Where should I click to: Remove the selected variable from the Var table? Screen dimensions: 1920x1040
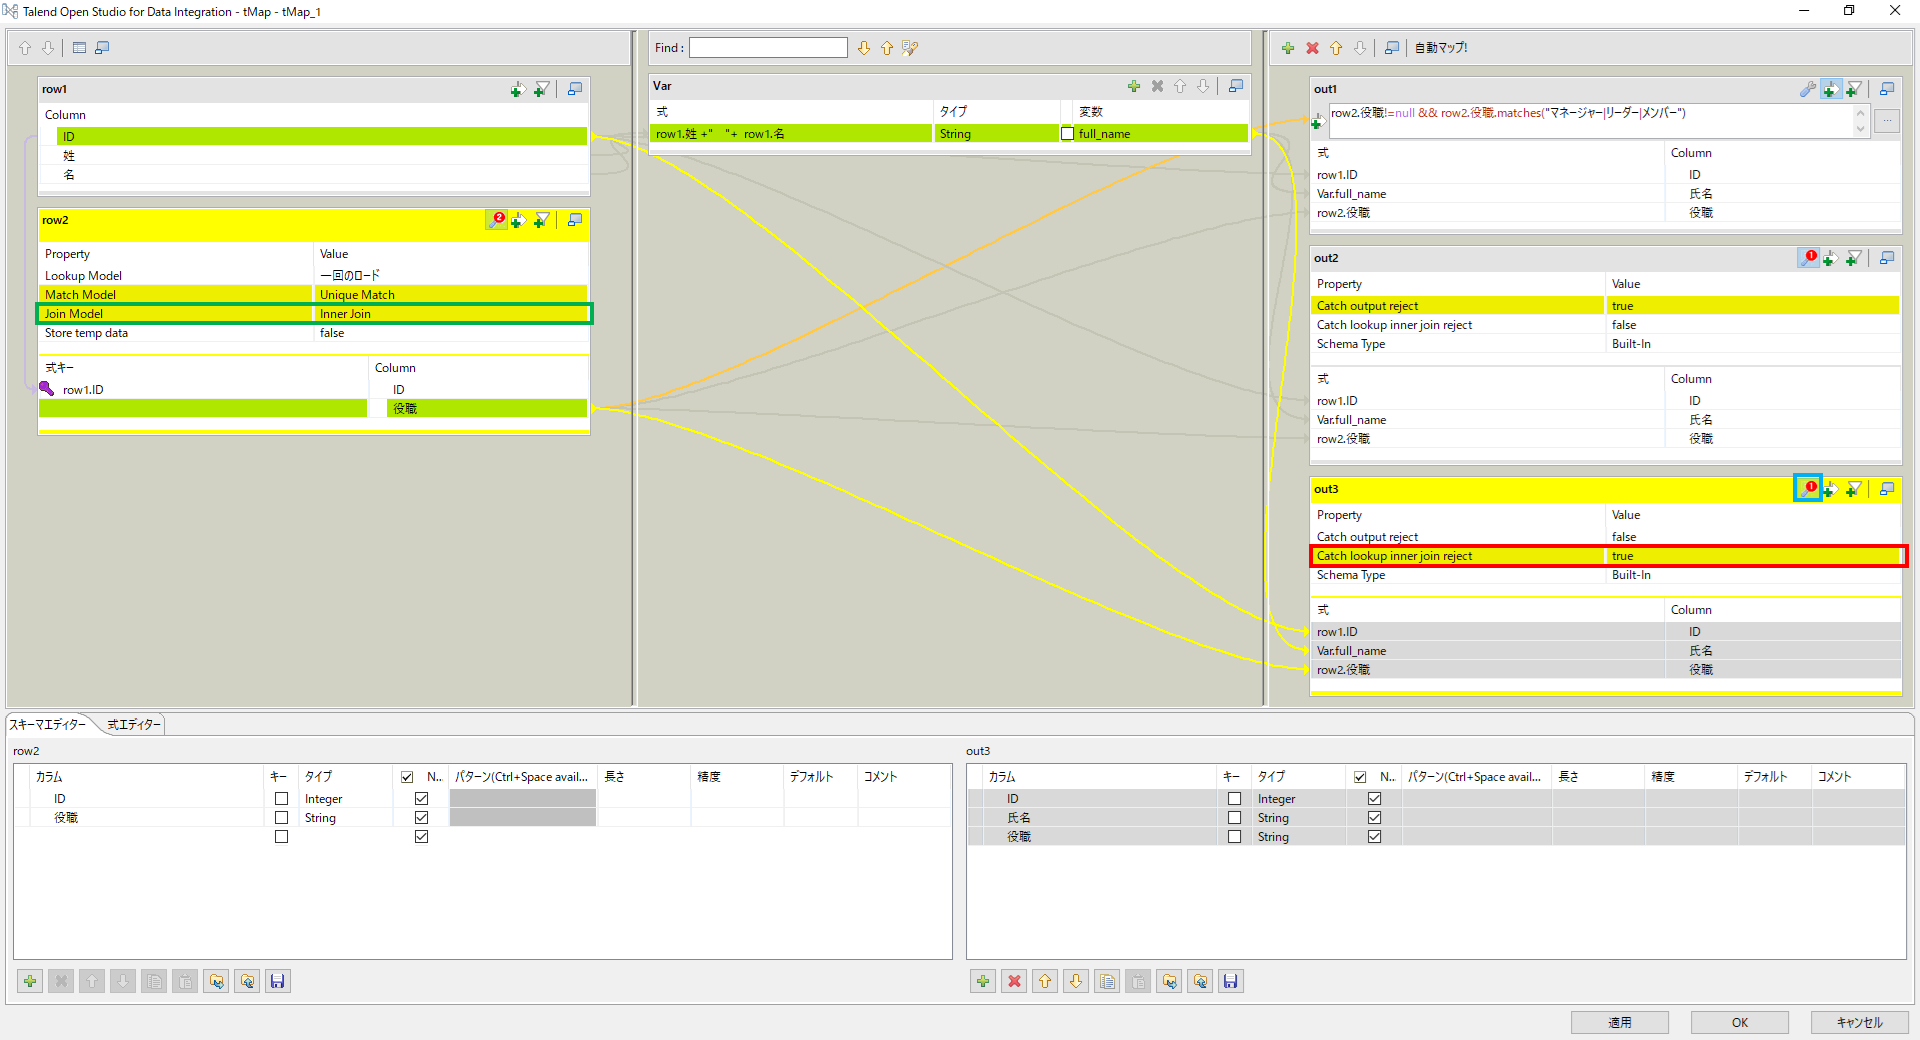(x=1157, y=86)
